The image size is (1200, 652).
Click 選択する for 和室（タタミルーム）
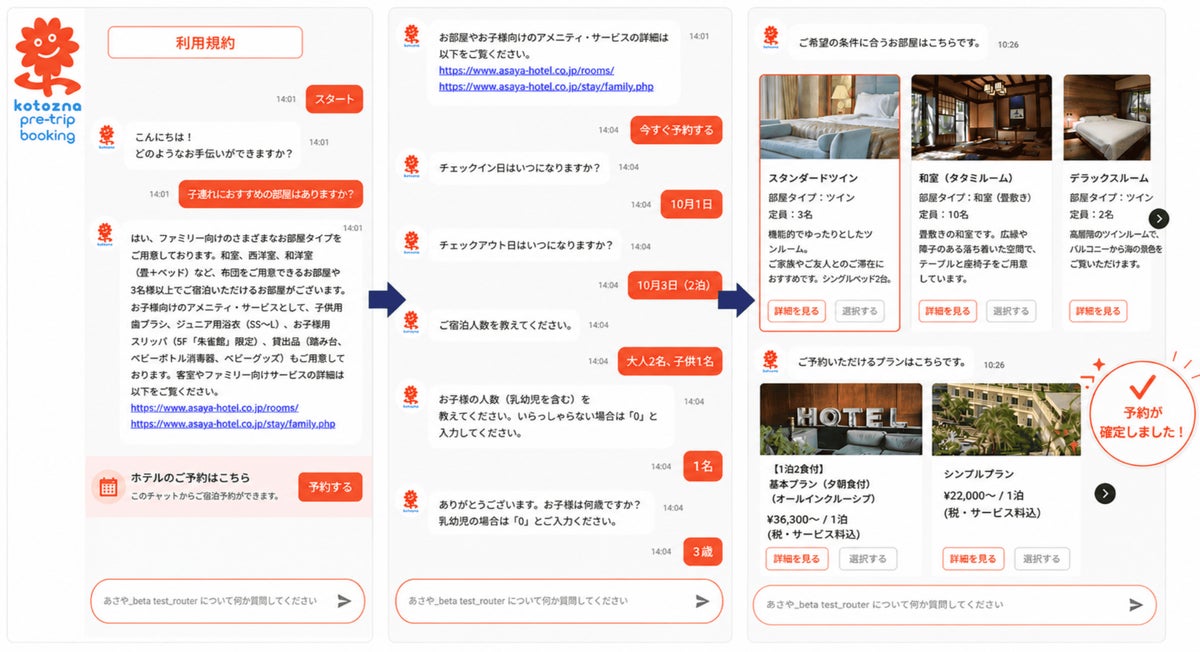coord(1011,311)
